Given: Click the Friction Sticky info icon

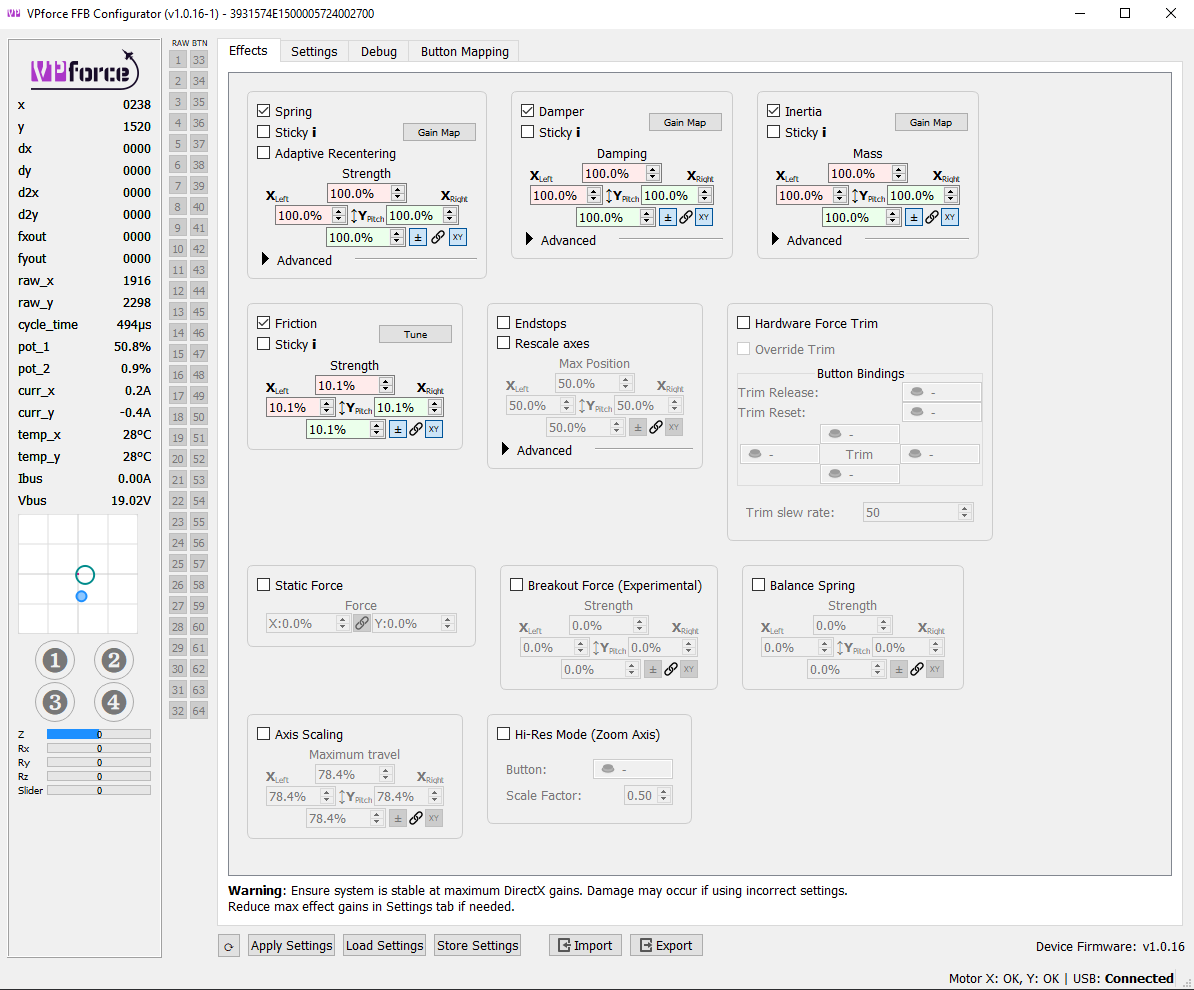Looking at the screenshot, I should [314, 344].
